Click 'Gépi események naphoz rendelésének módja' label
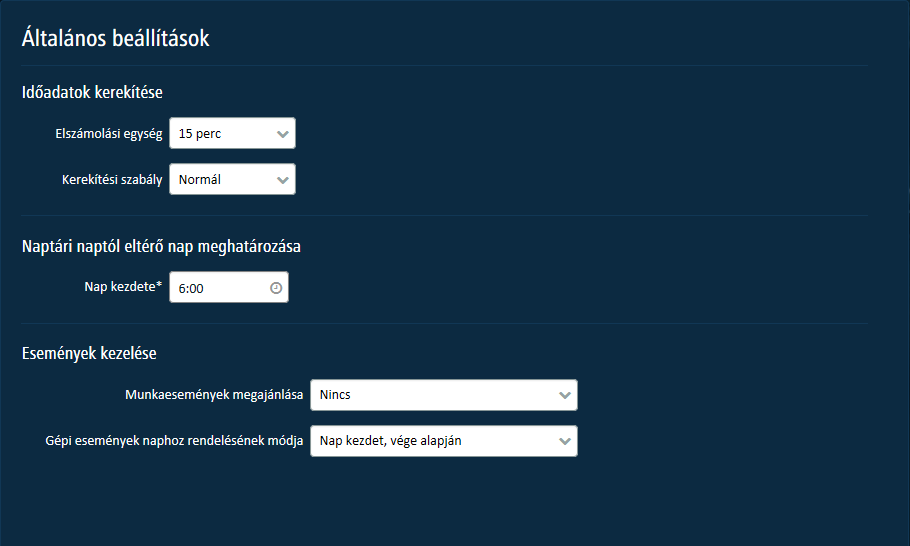Image resolution: width=910 pixels, height=546 pixels. (174, 441)
